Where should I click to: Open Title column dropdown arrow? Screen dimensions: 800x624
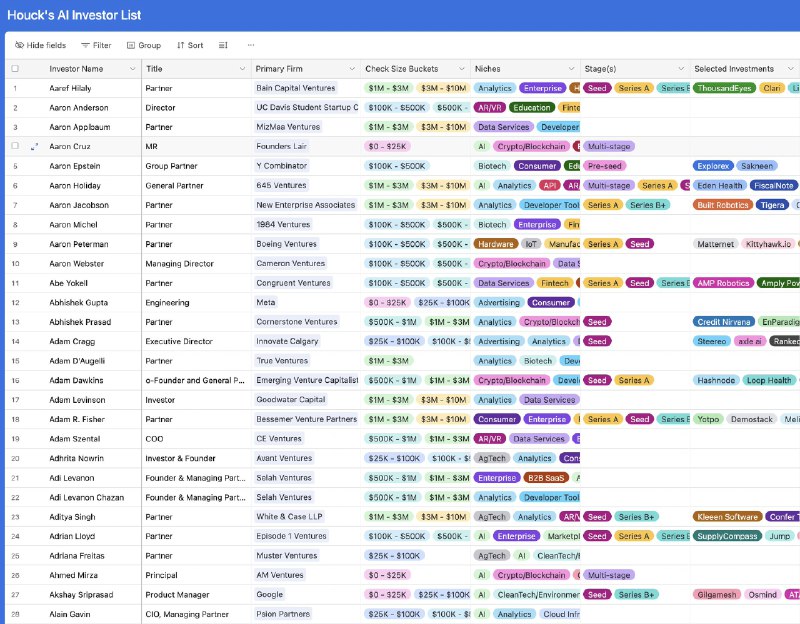pyautogui.click(x=242, y=68)
